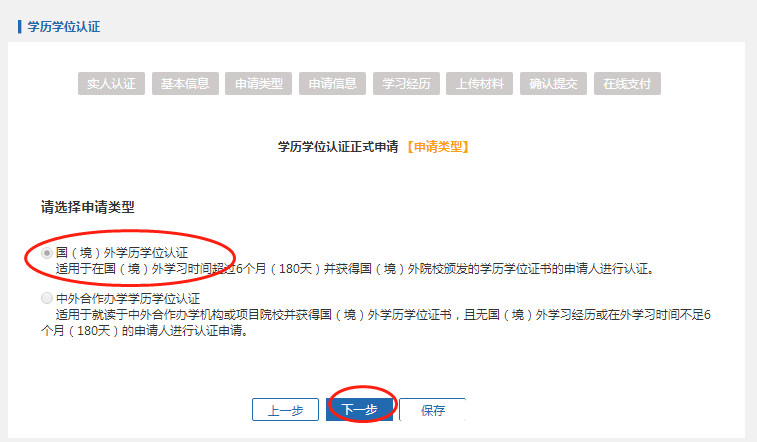Go to the 申请信息 step tab
The width and height of the screenshot is (757, 442).
(x=332, y=83)
